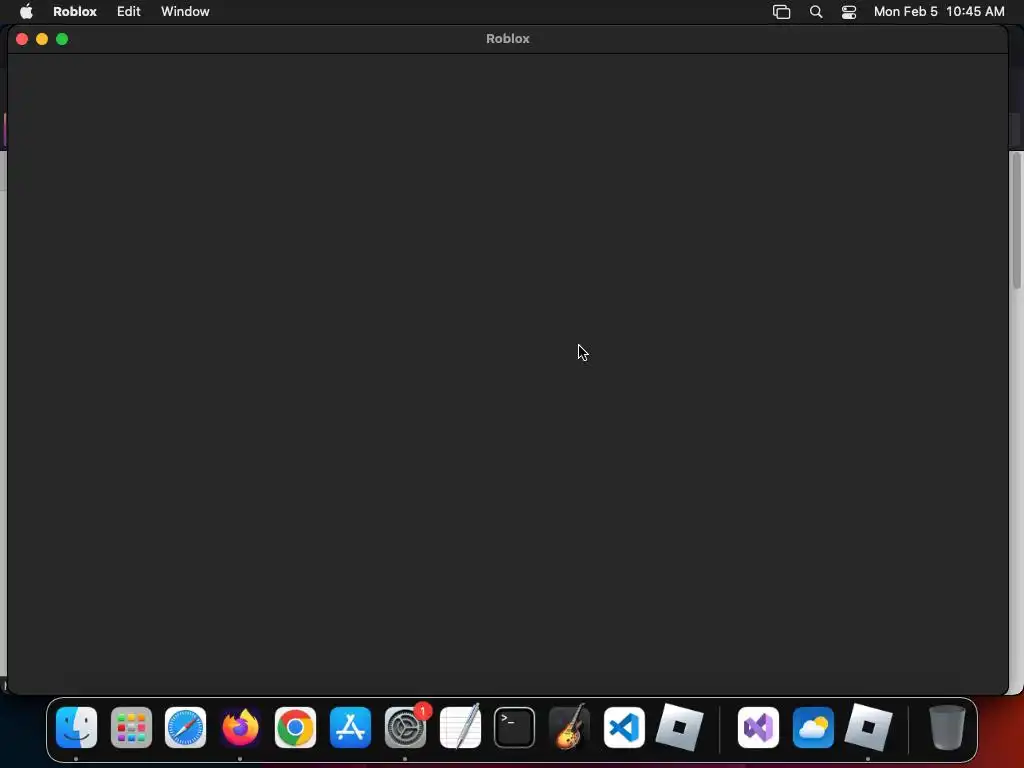The width and height of the screenshot is (1024, 768).
Task: Minimize the Roblox window
Action: 42,39
